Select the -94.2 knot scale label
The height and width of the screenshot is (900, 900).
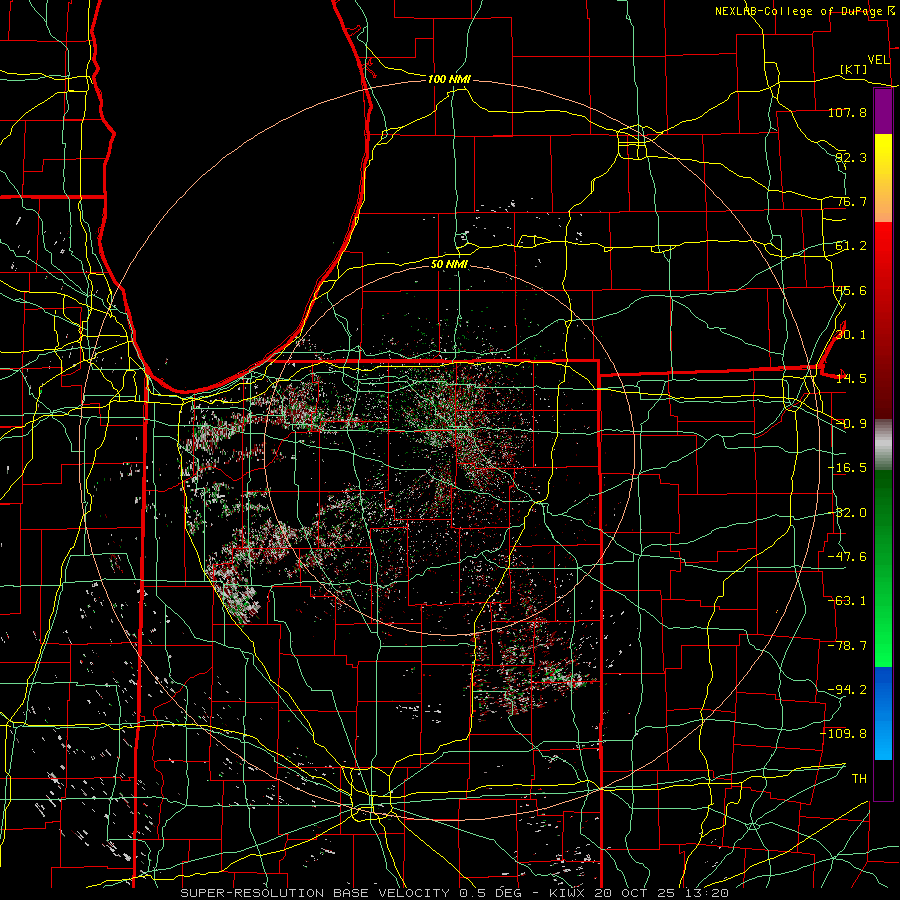point(847,690)
